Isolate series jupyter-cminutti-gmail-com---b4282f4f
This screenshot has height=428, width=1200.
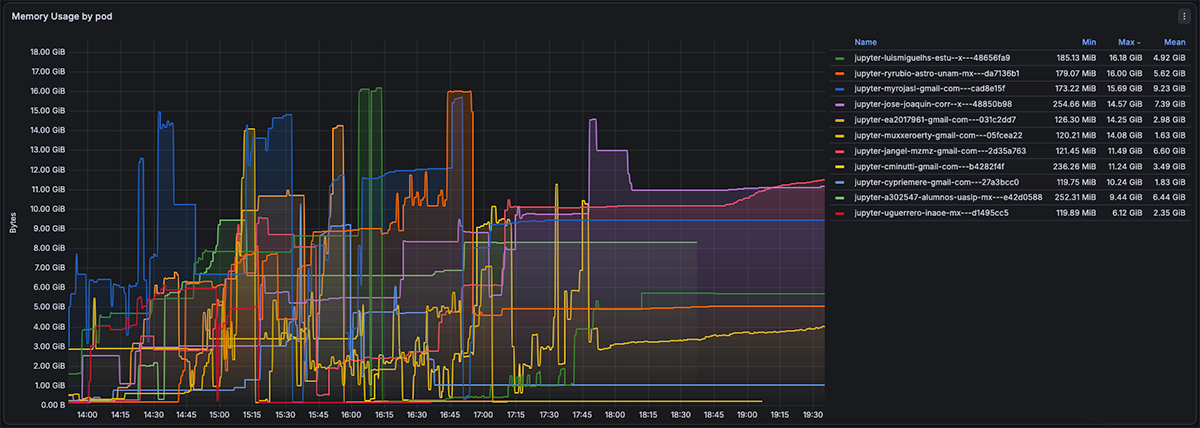click(x=930, y=166)
